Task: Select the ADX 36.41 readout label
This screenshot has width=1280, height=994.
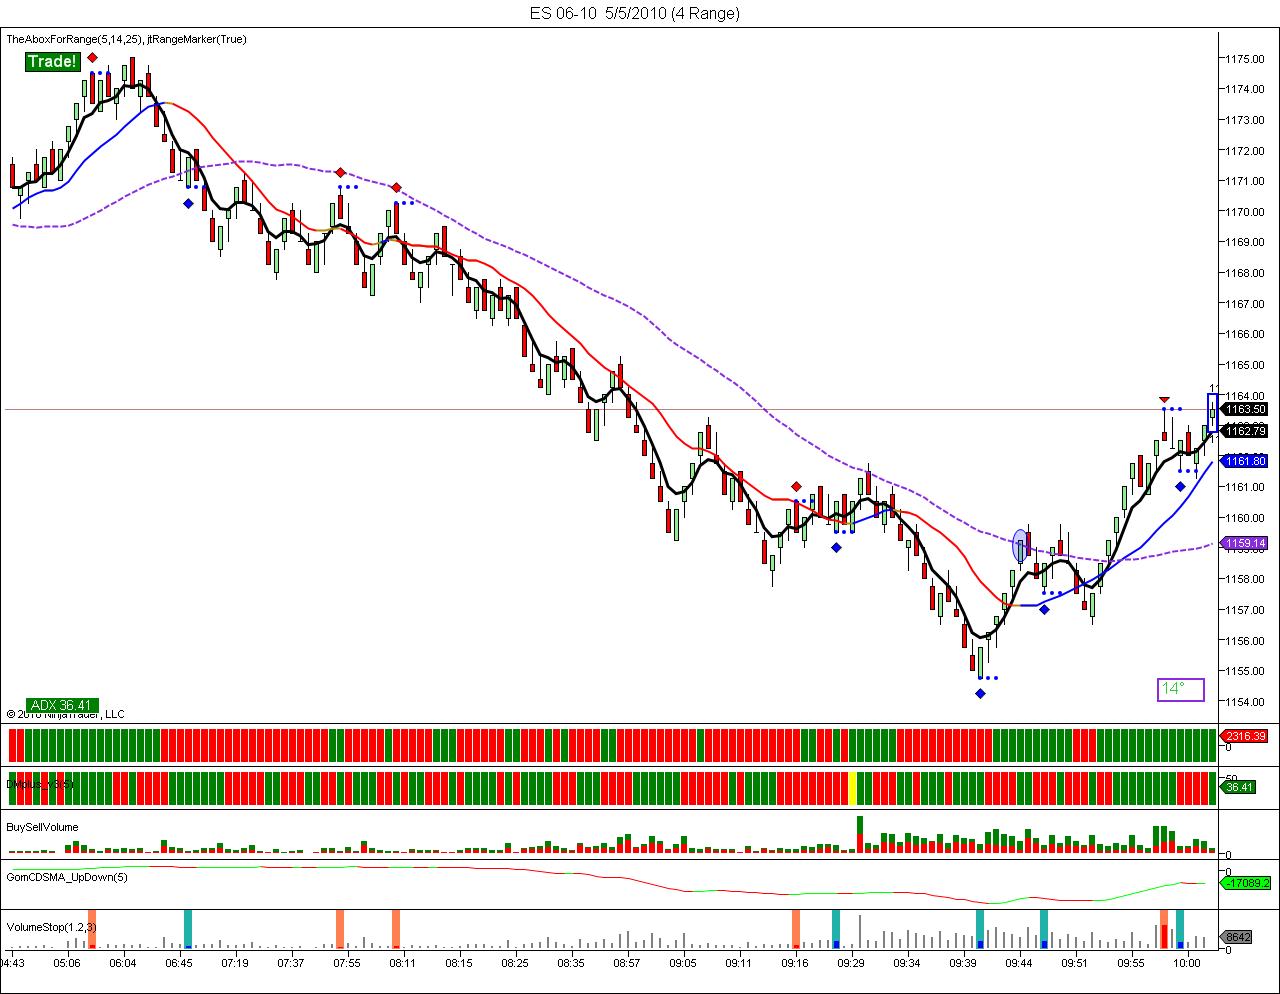Action: tap(60, 705)
